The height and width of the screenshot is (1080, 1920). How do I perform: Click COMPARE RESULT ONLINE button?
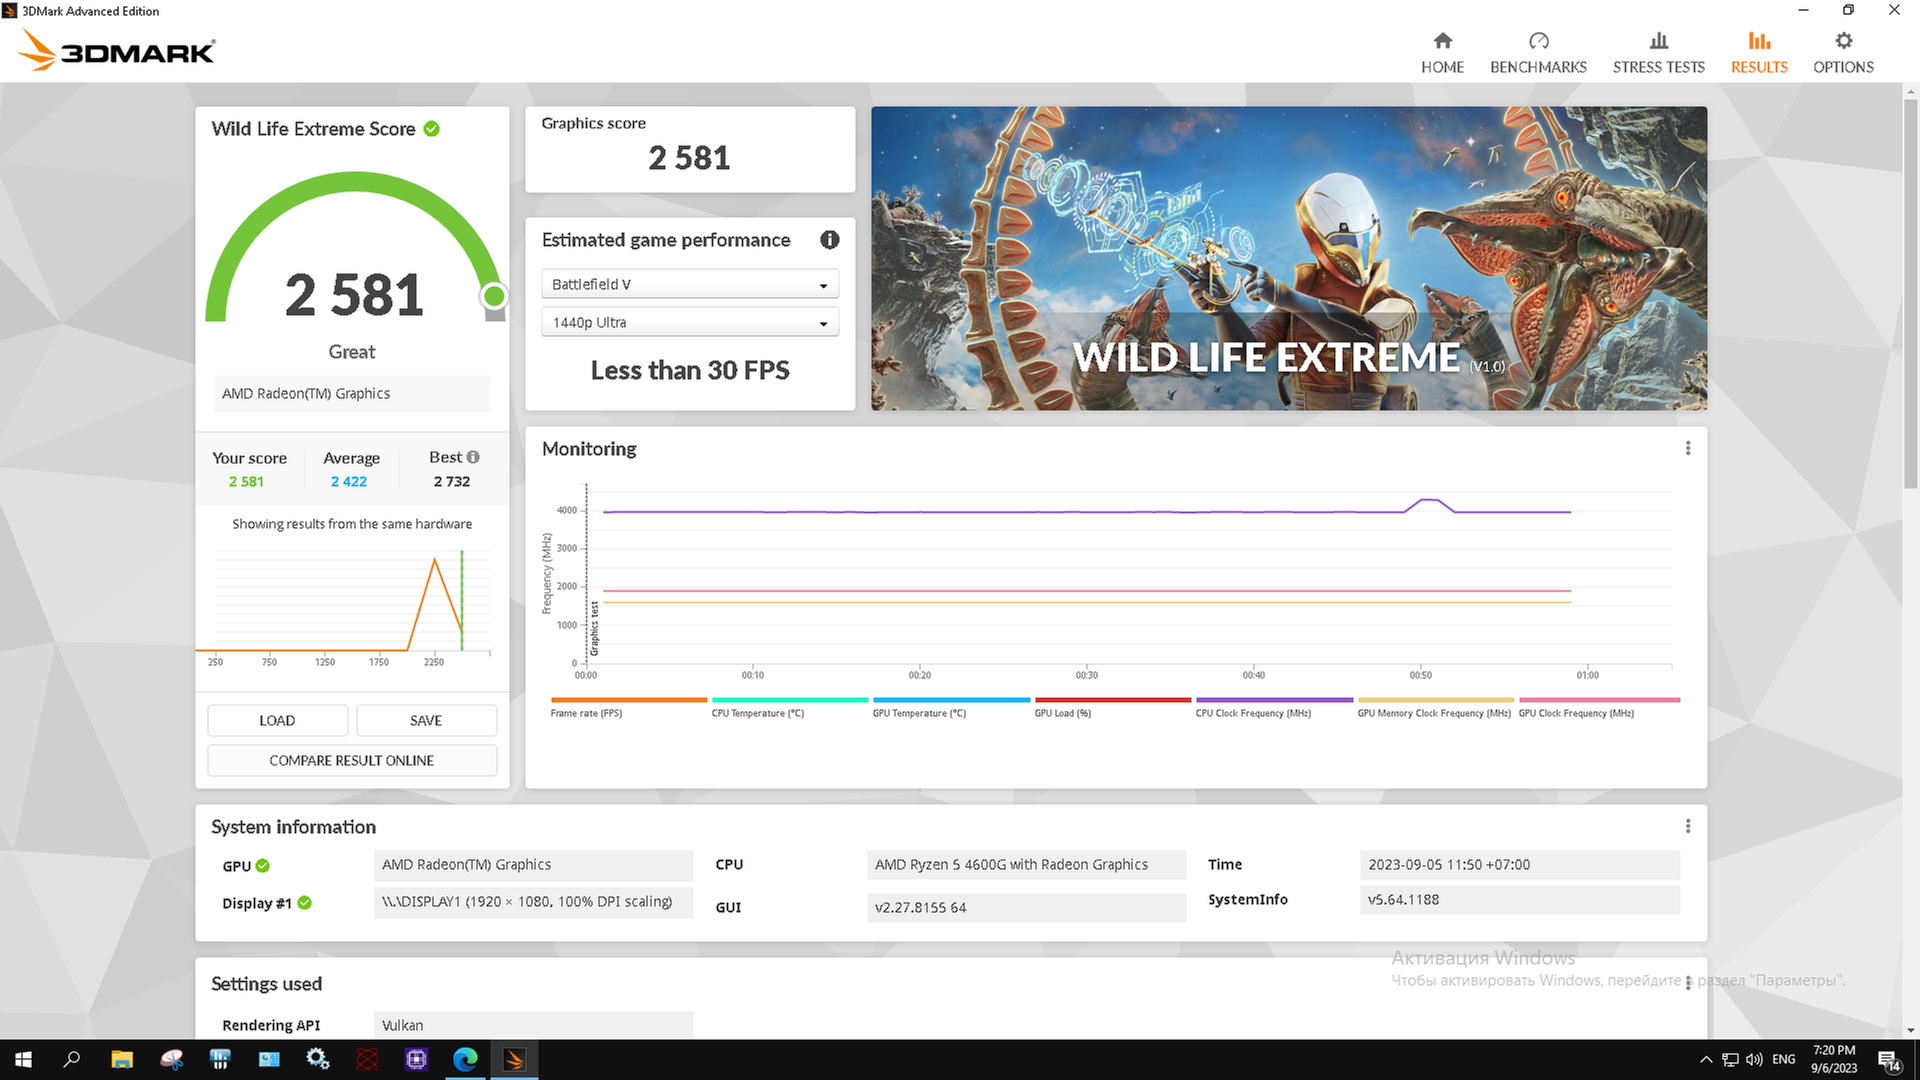[352, 760]
